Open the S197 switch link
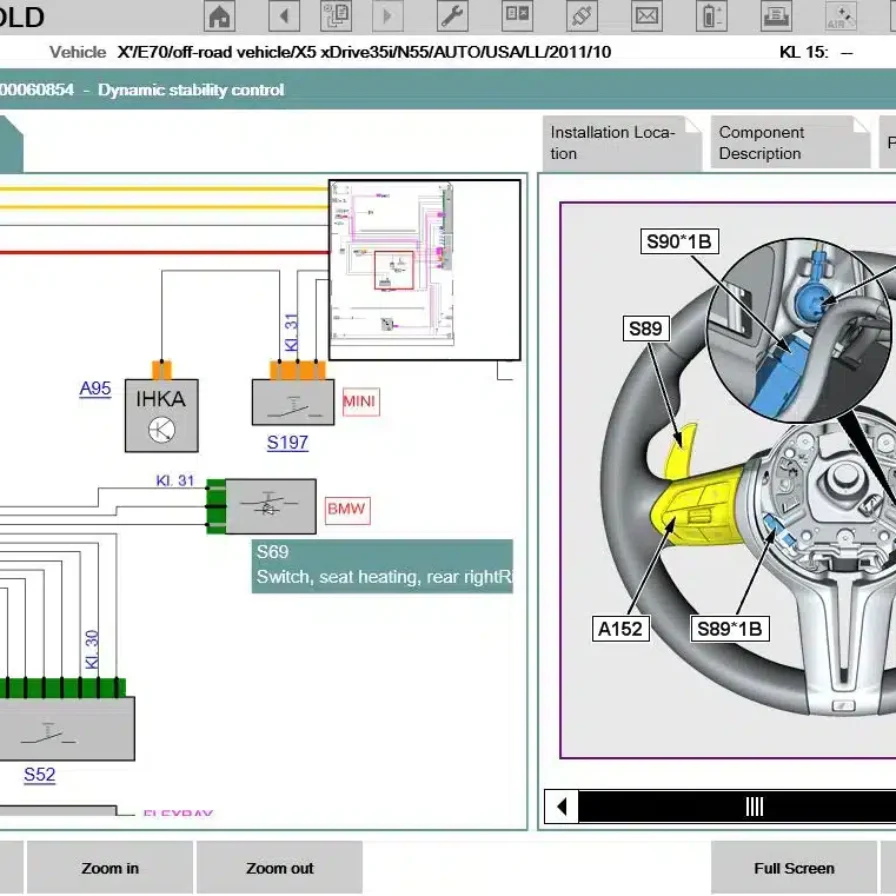Screen dimensions: 896x896 [287, 442]
